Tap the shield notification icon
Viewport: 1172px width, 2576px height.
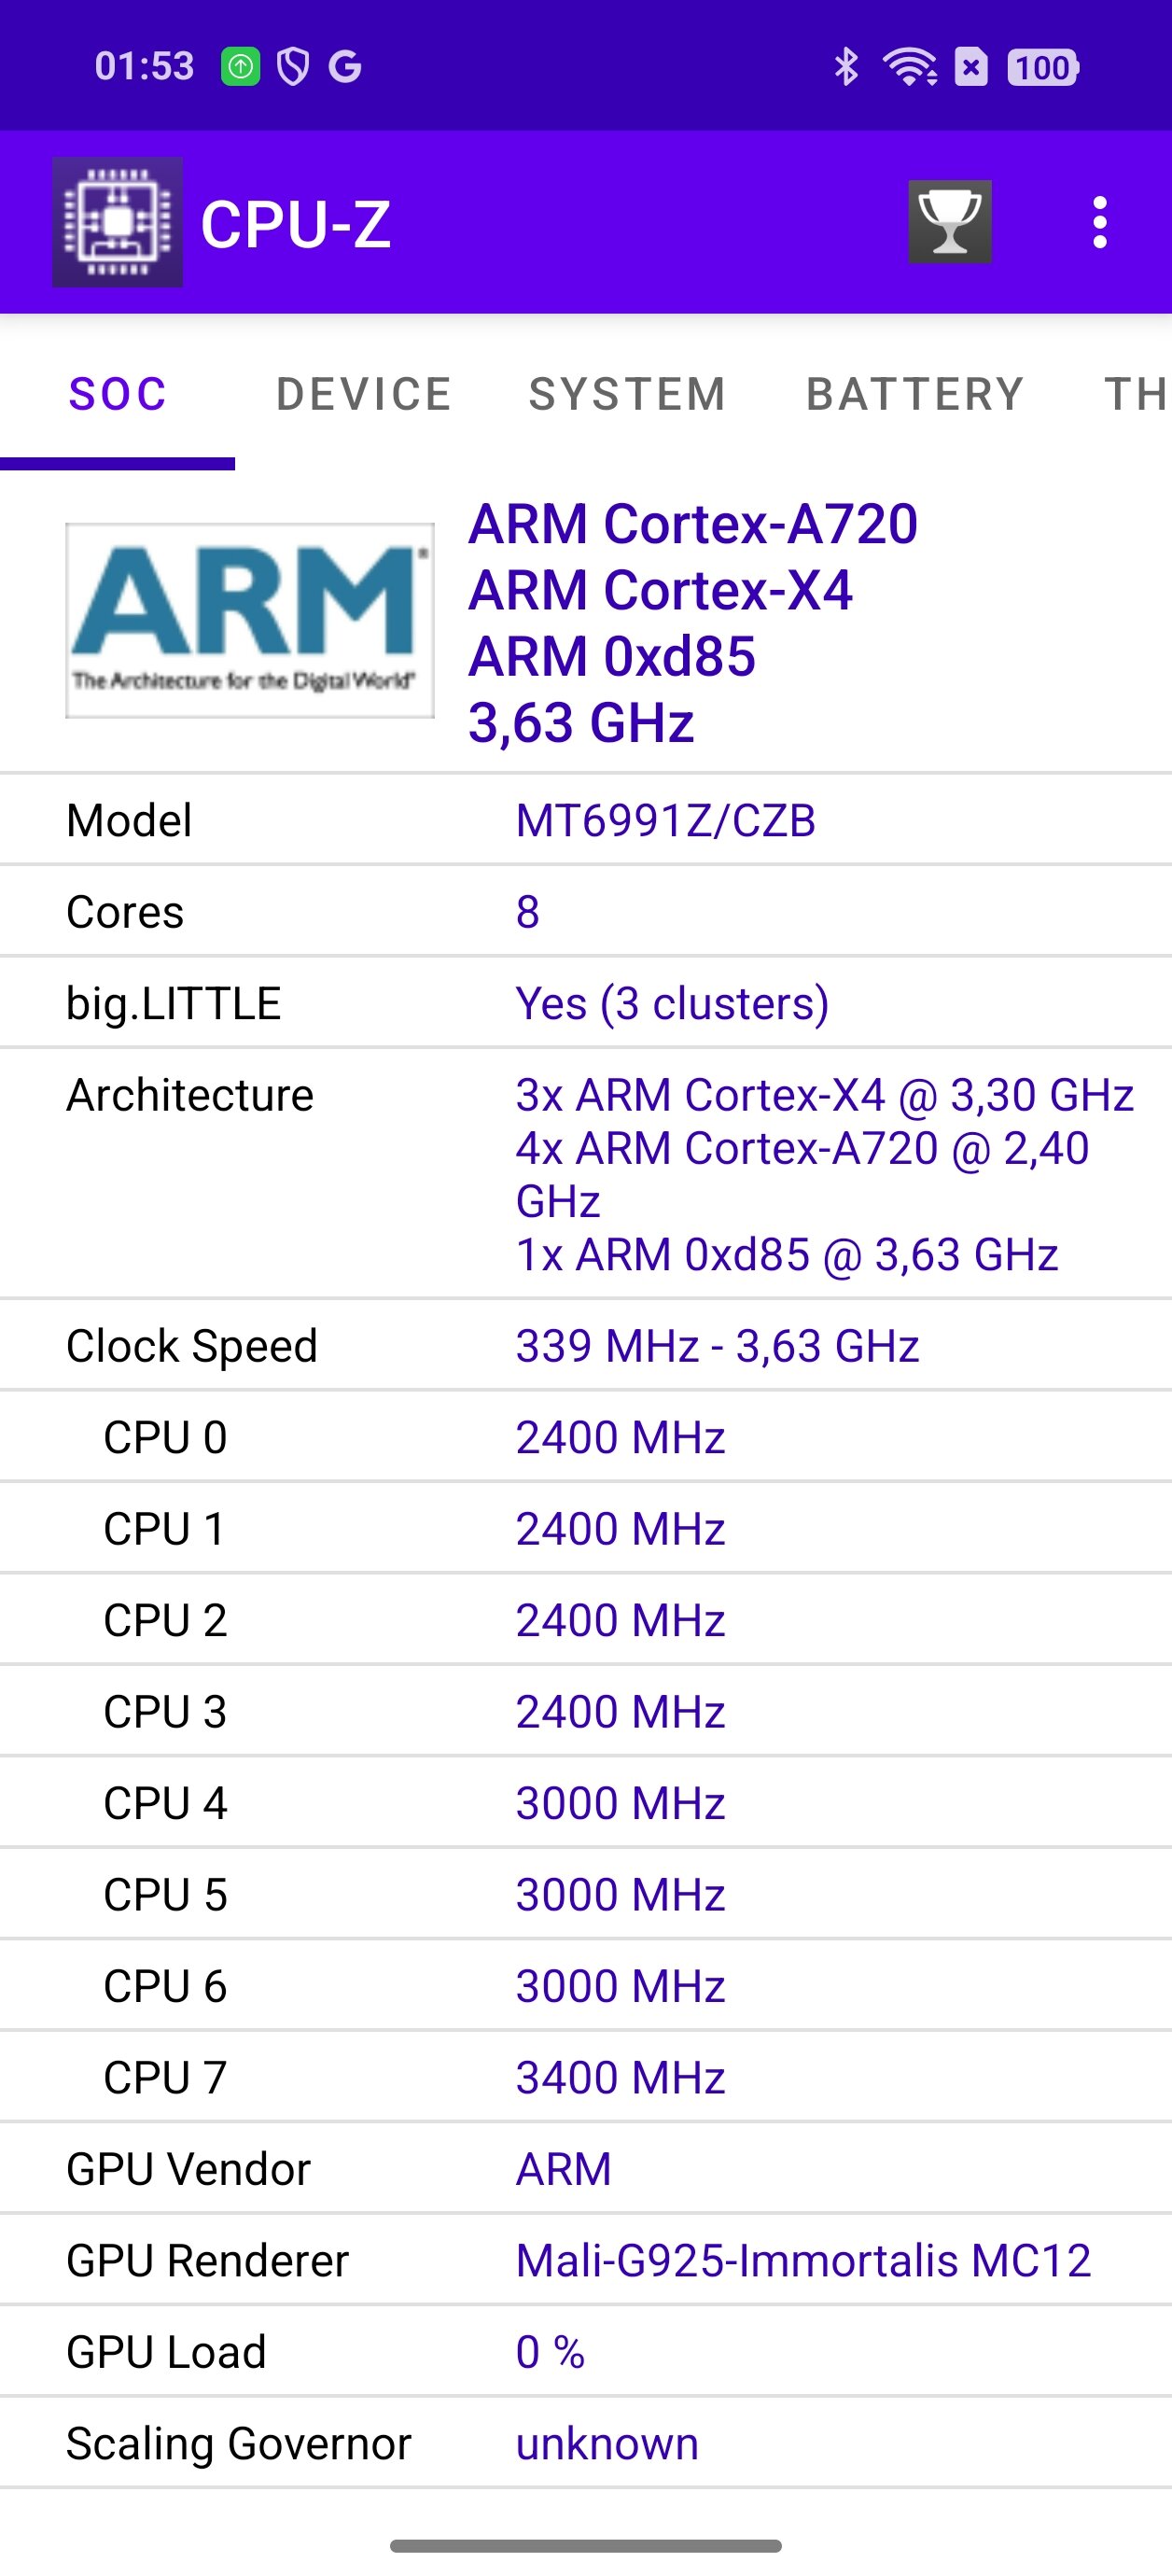(293, 67)
